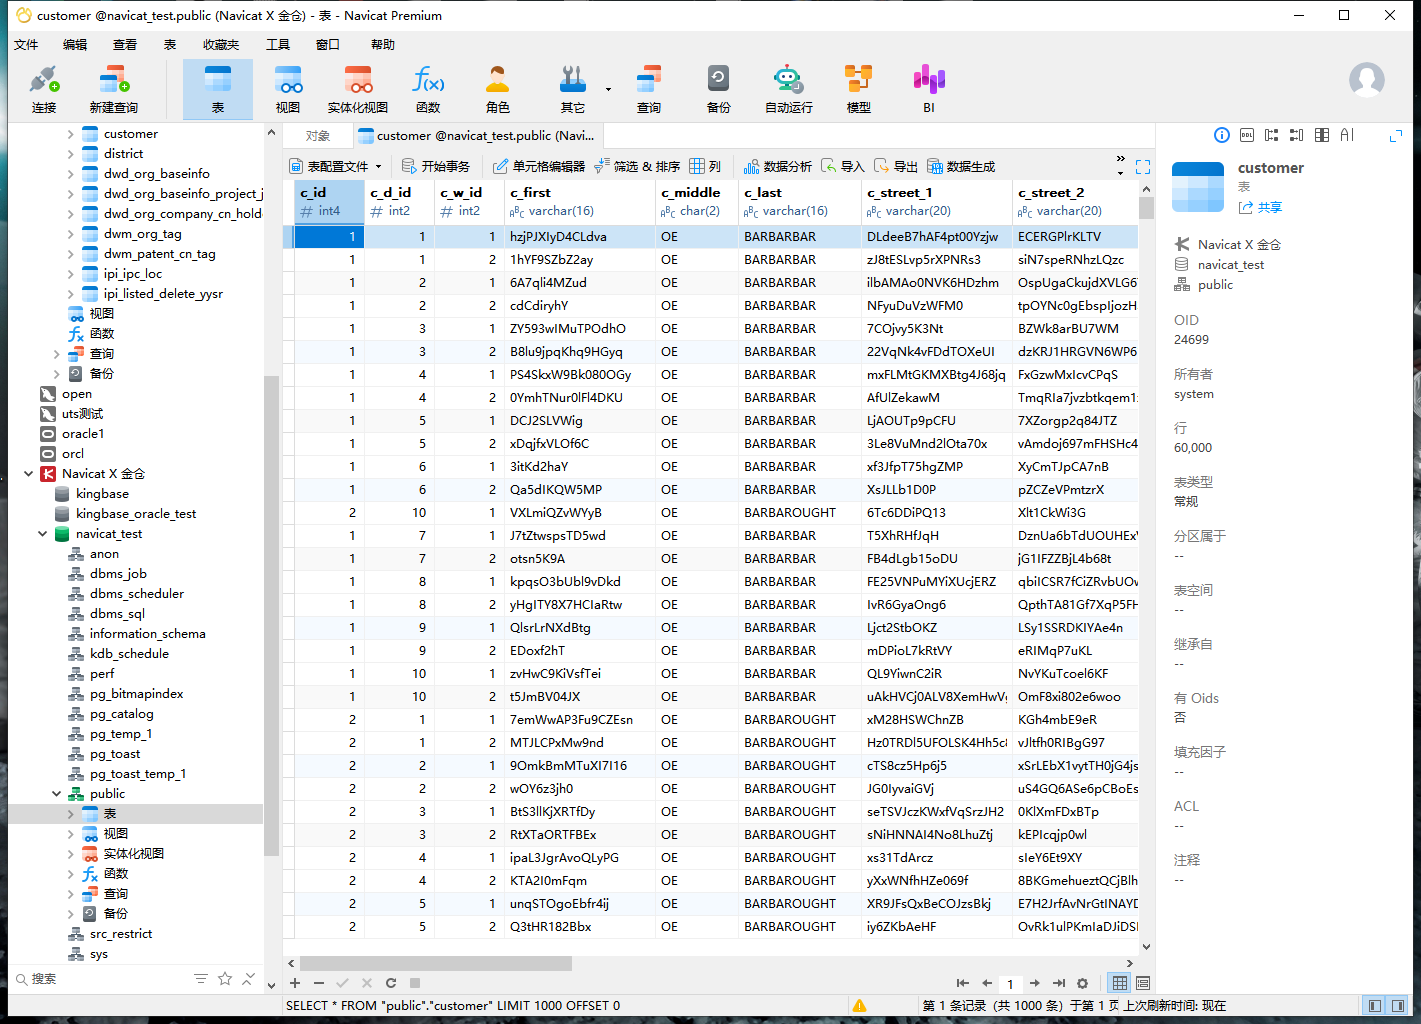The width and height of the screenshot is (1421, 1024).
Task: Switch to grid view mode
Action: [1120, 983]
